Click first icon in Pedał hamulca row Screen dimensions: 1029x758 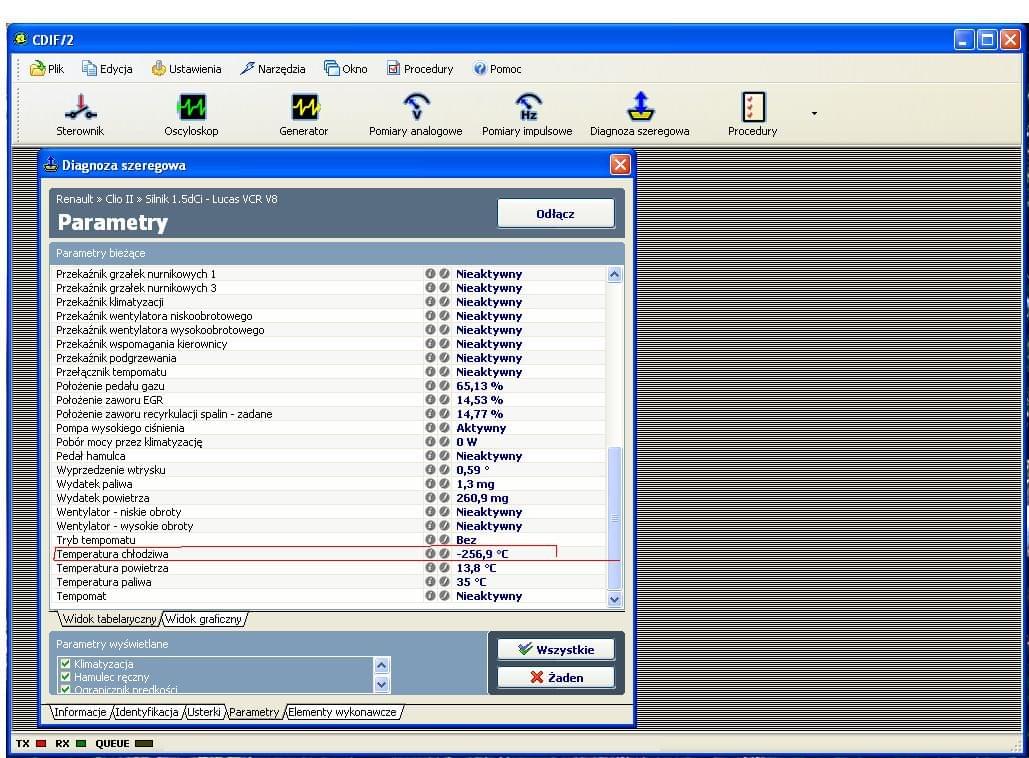point(430,456)
